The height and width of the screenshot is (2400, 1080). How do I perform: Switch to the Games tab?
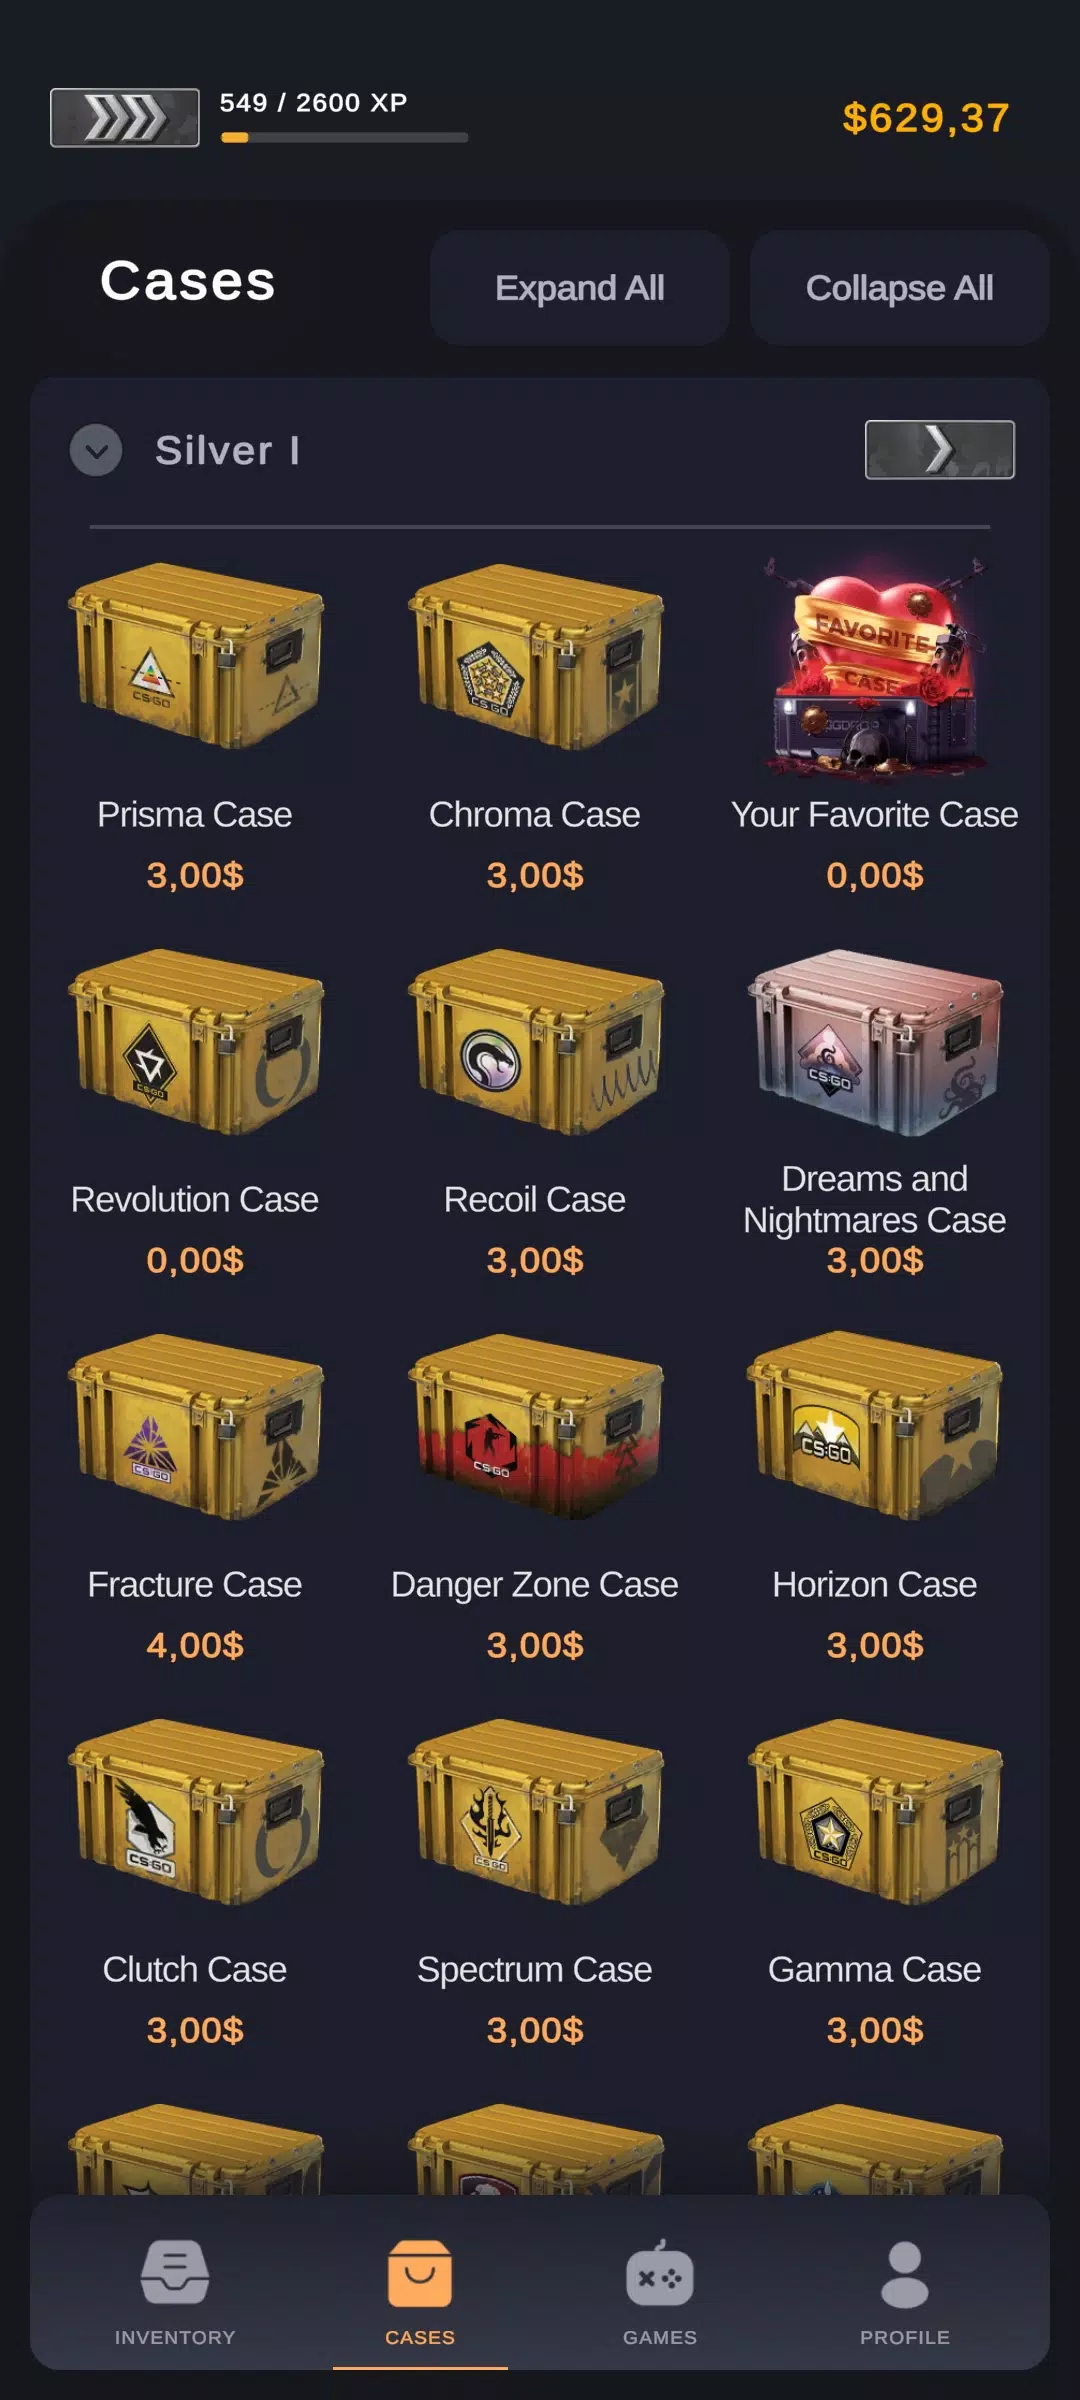(659, 2292)
